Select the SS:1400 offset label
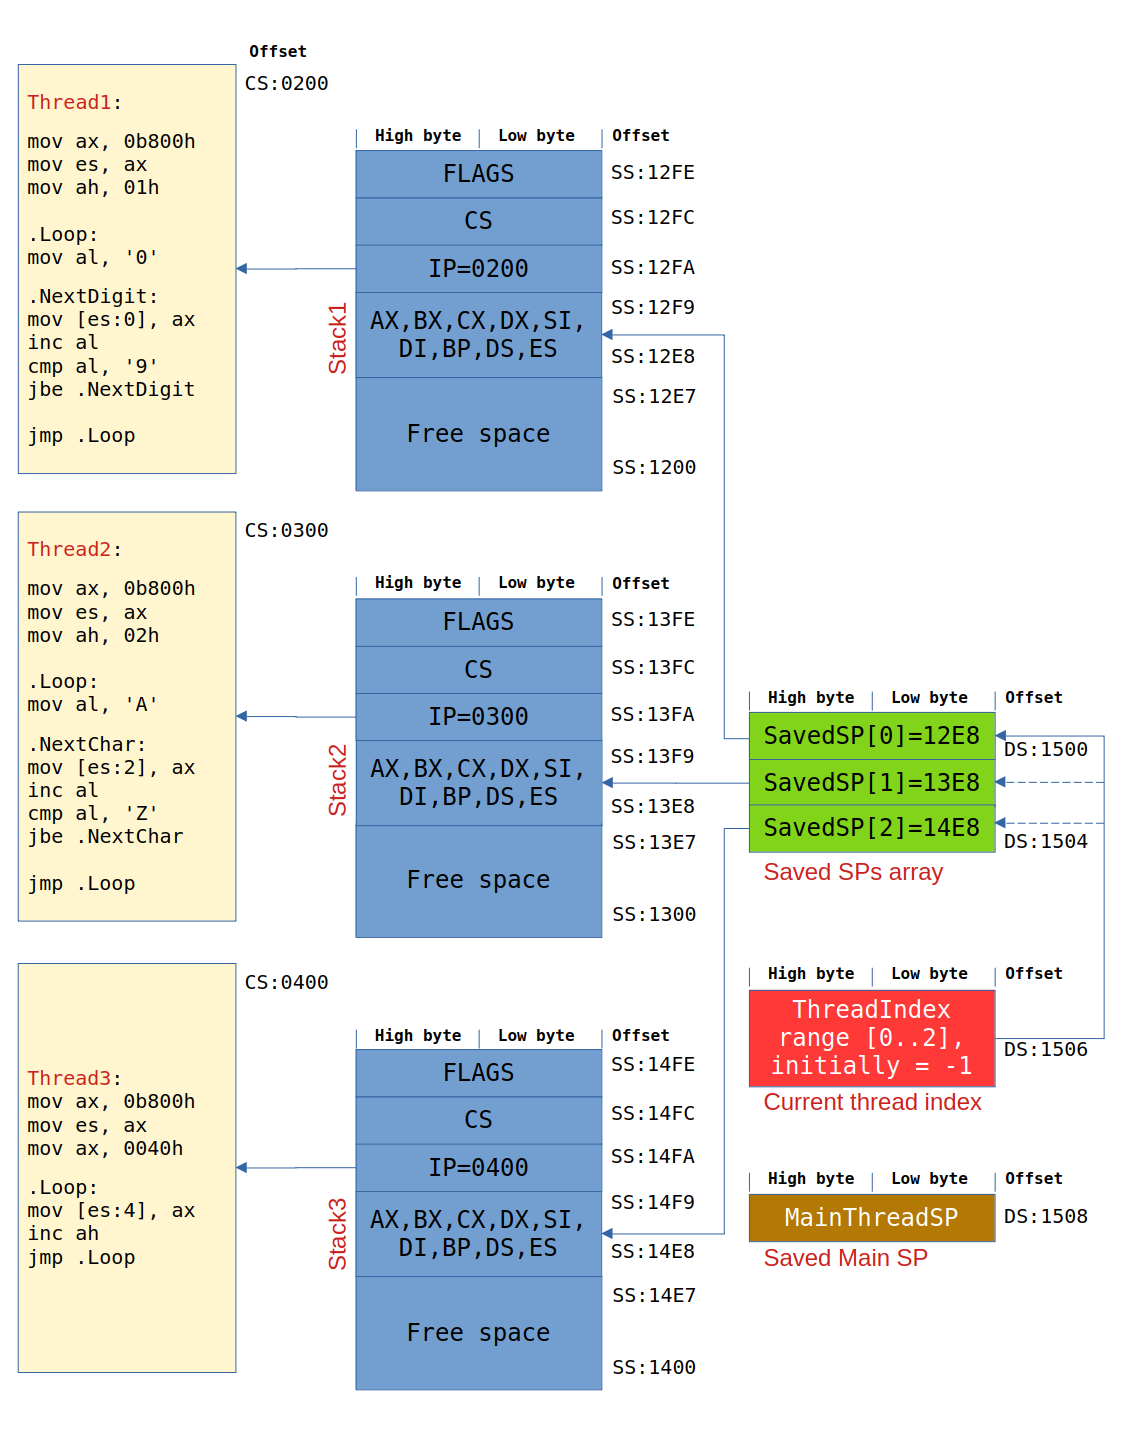 coord(654,1368)
